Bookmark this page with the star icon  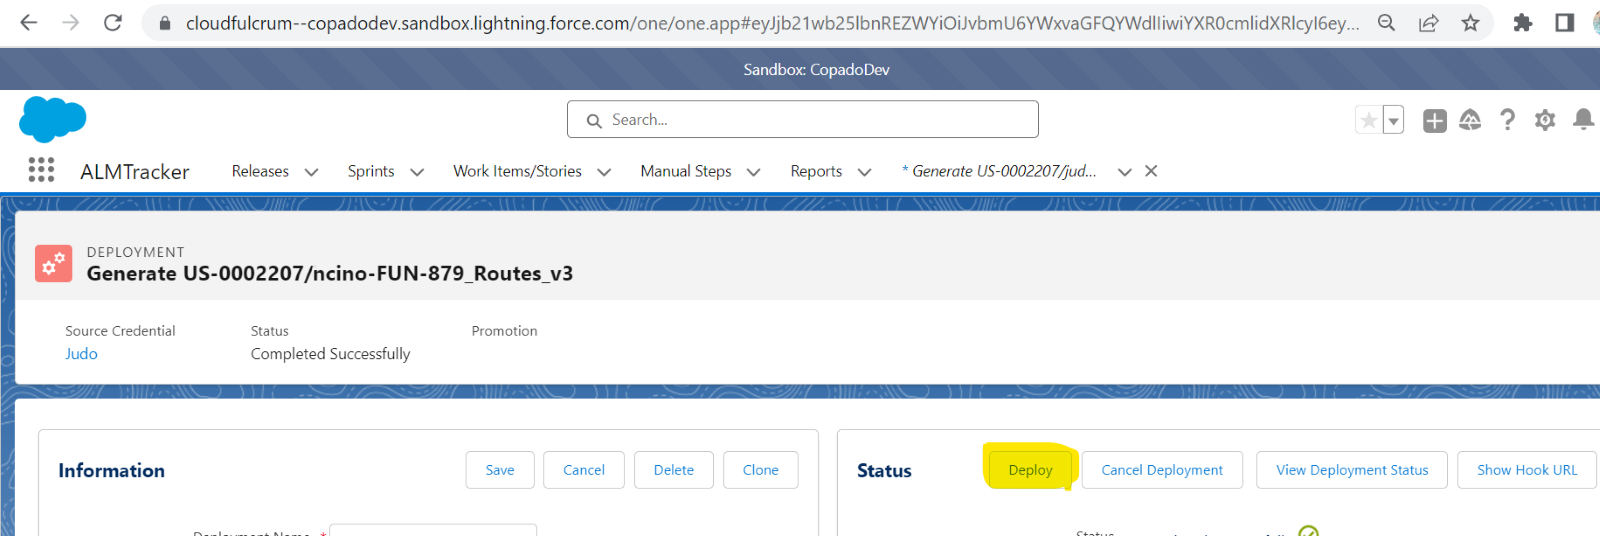click(1470, 22)
